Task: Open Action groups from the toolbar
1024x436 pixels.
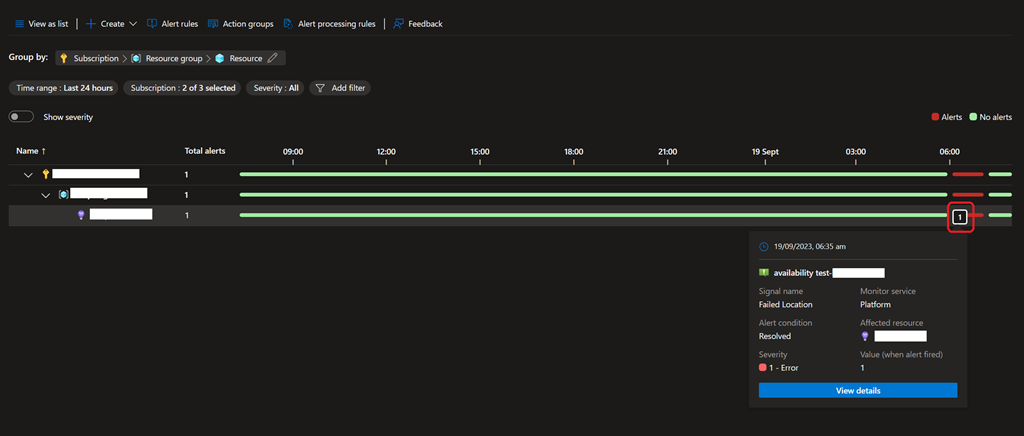Action: pyautogui.click(x=240, y=23)
